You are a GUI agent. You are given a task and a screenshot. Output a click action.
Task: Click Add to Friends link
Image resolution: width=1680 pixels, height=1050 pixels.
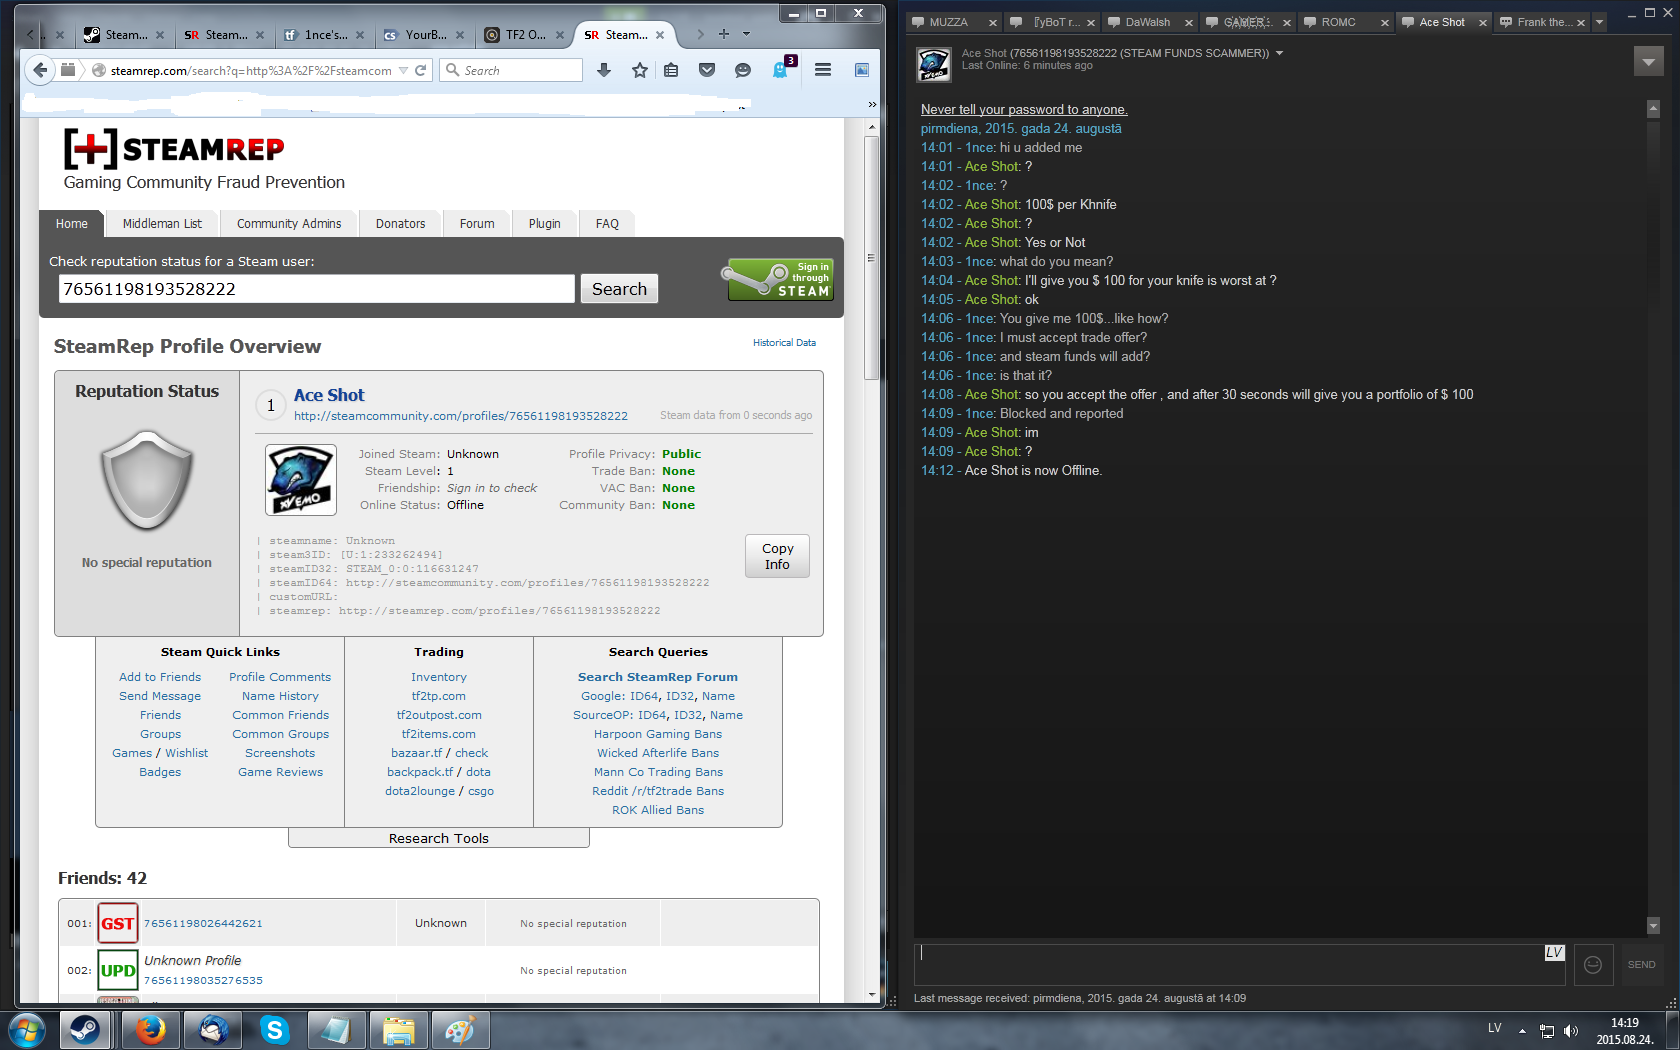click(160, 677)
